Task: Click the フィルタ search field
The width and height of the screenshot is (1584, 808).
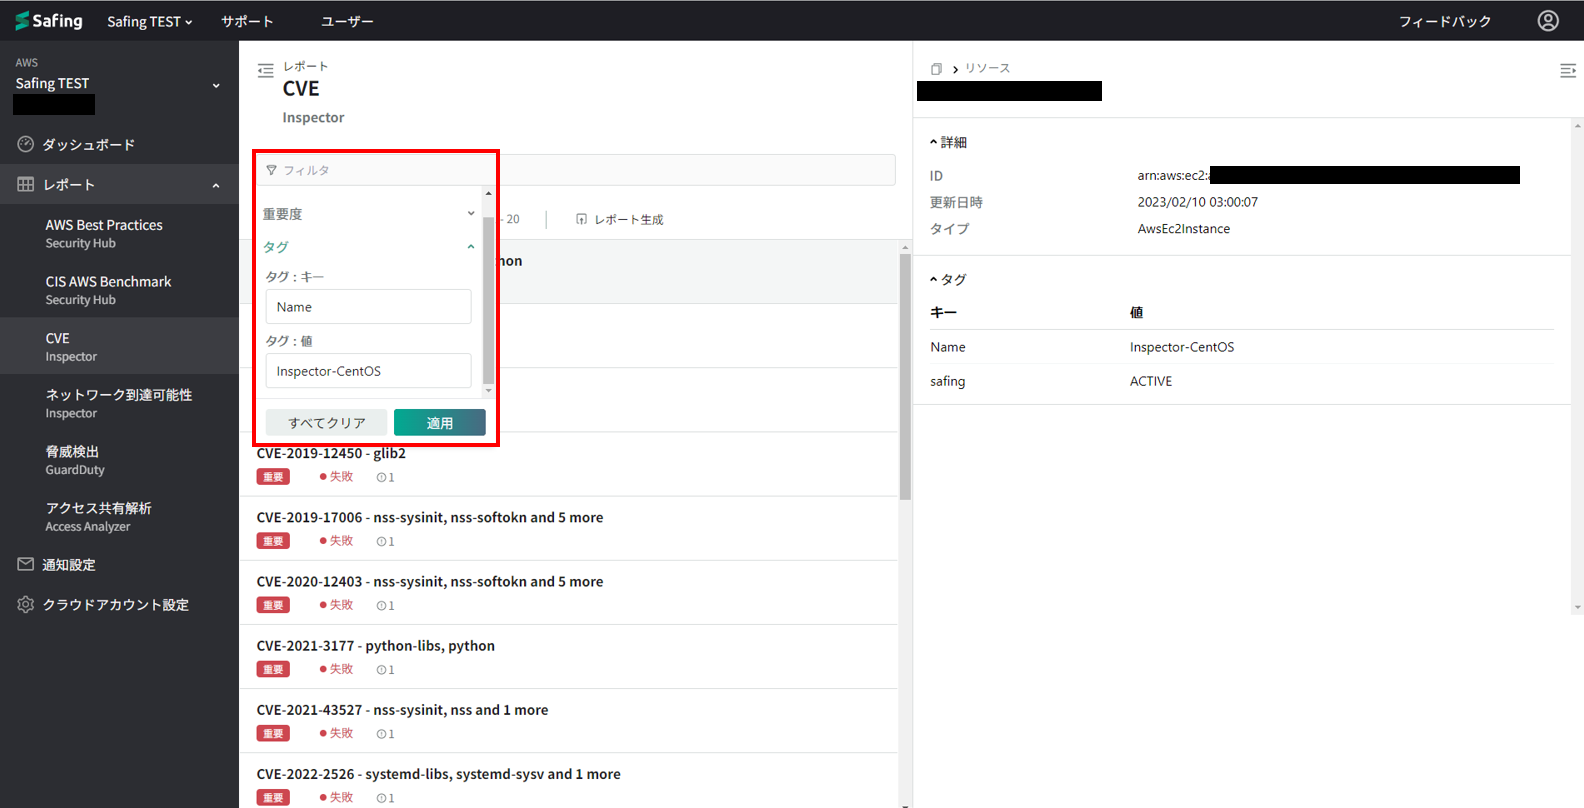Action: click(576, 170)
